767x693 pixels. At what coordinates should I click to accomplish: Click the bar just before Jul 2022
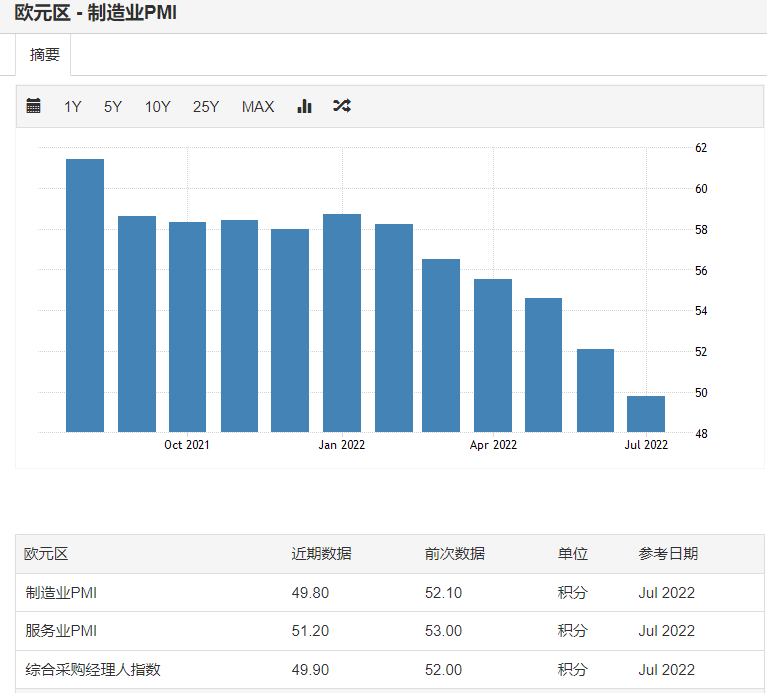[595, 390]
